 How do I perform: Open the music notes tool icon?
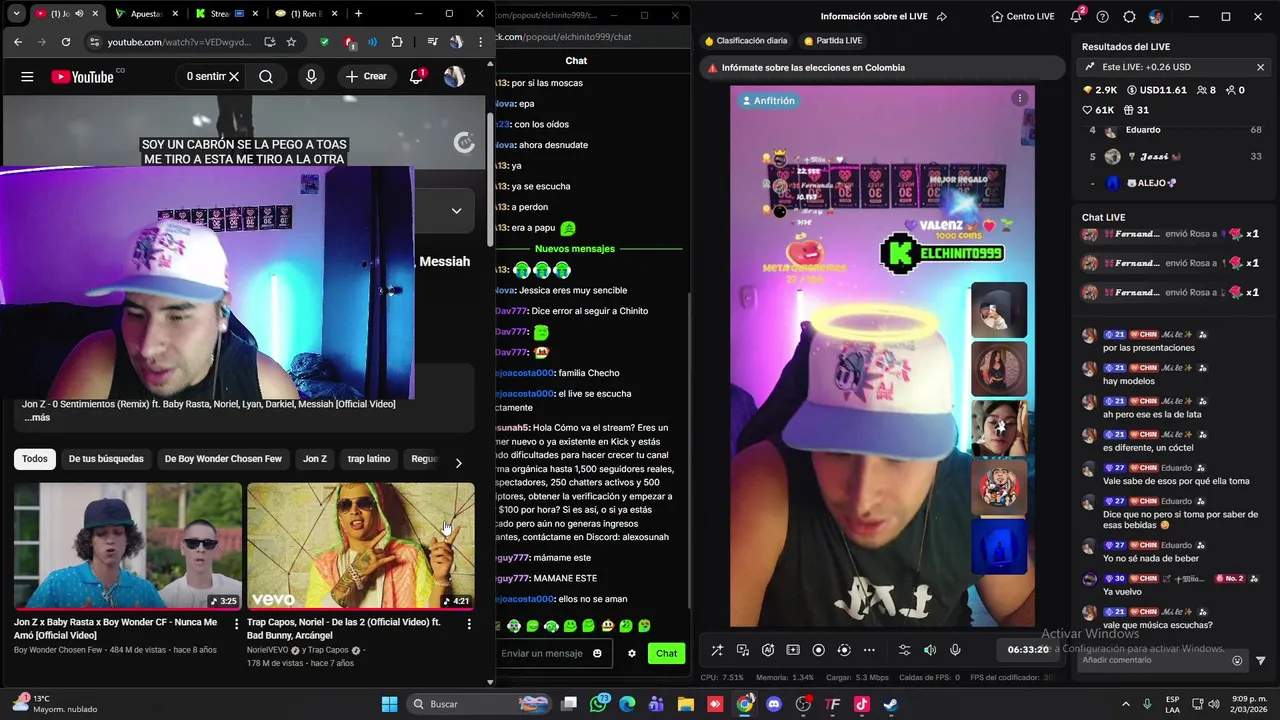point(743,650)
